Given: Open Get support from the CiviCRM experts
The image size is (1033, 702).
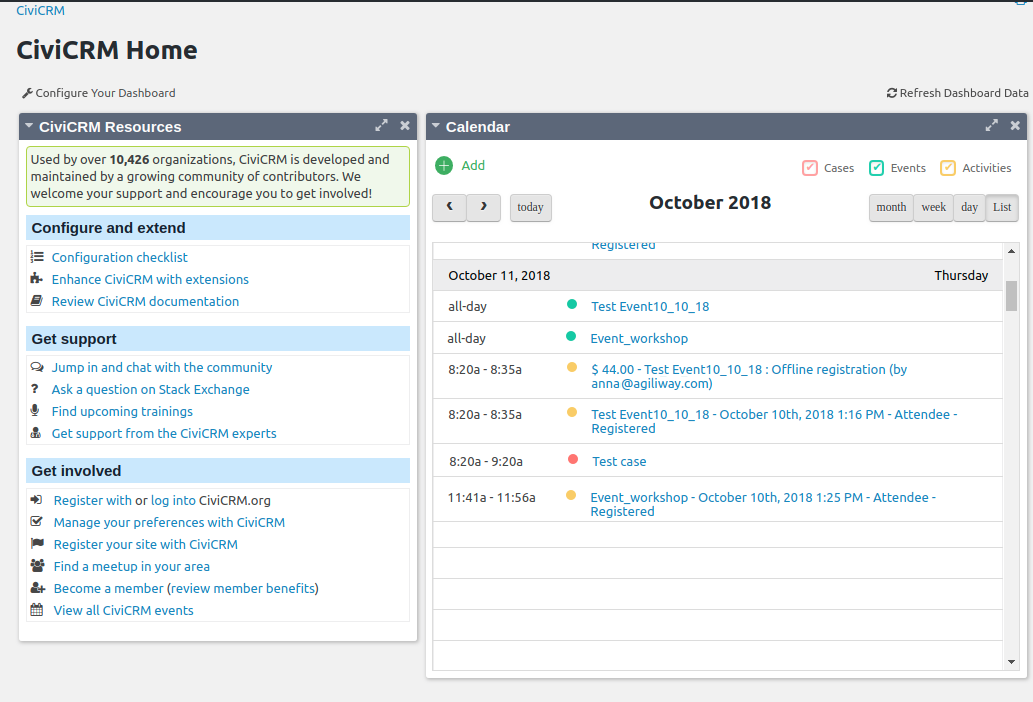Looking at the screenshot, I should point(164,433).
